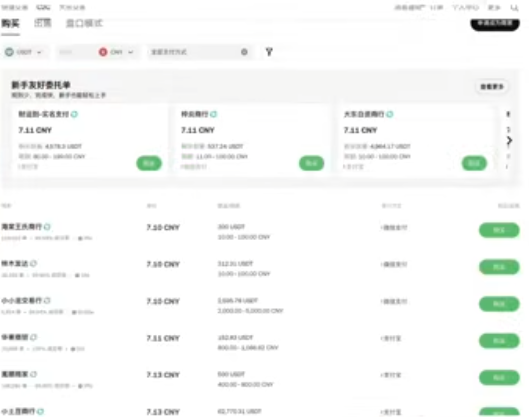The height and width of the screenshot is (417, 529).
Task: Click the green buy button on the 4,964.17 USDT card
Action: [474, 163]
